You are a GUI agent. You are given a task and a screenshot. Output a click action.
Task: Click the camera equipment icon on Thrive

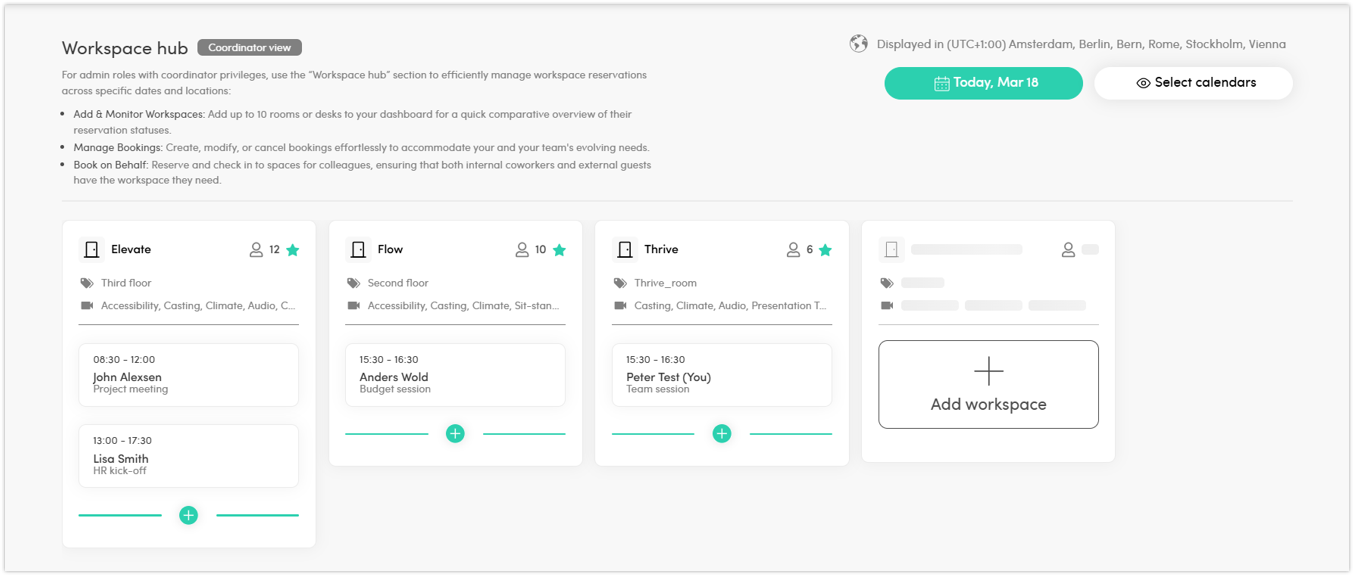coord(620,306)
